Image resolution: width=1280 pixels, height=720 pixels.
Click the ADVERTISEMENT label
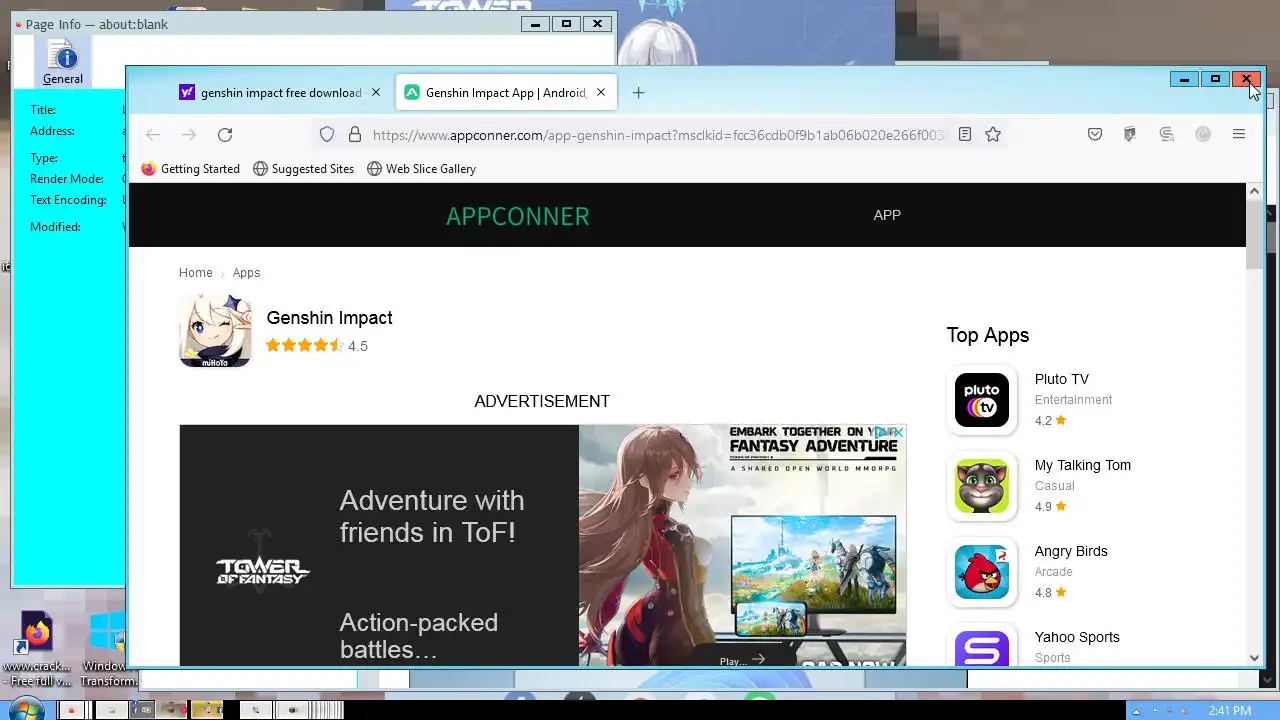(x=542, y=401)
